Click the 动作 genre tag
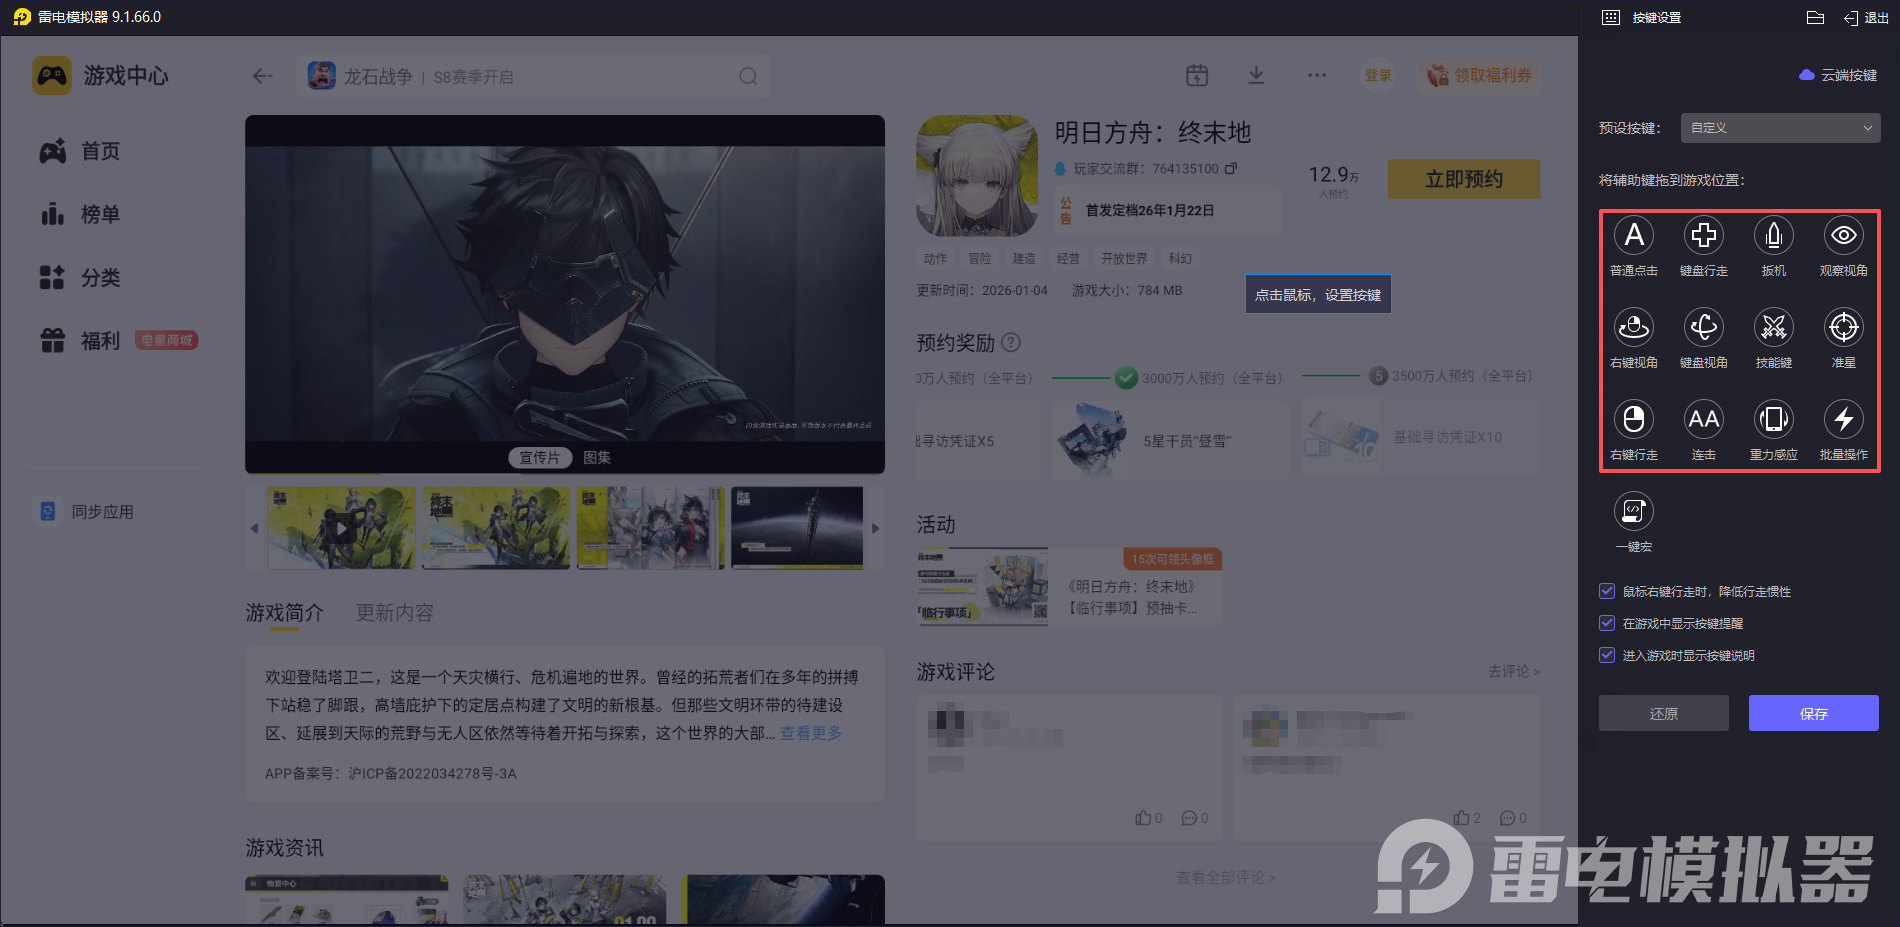1900x927 pixels. click(935, 258)
